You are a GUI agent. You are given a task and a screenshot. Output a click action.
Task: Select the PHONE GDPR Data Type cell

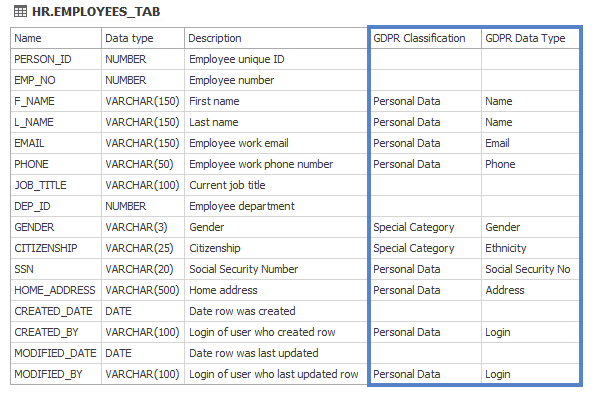click(x=500, y=164)
